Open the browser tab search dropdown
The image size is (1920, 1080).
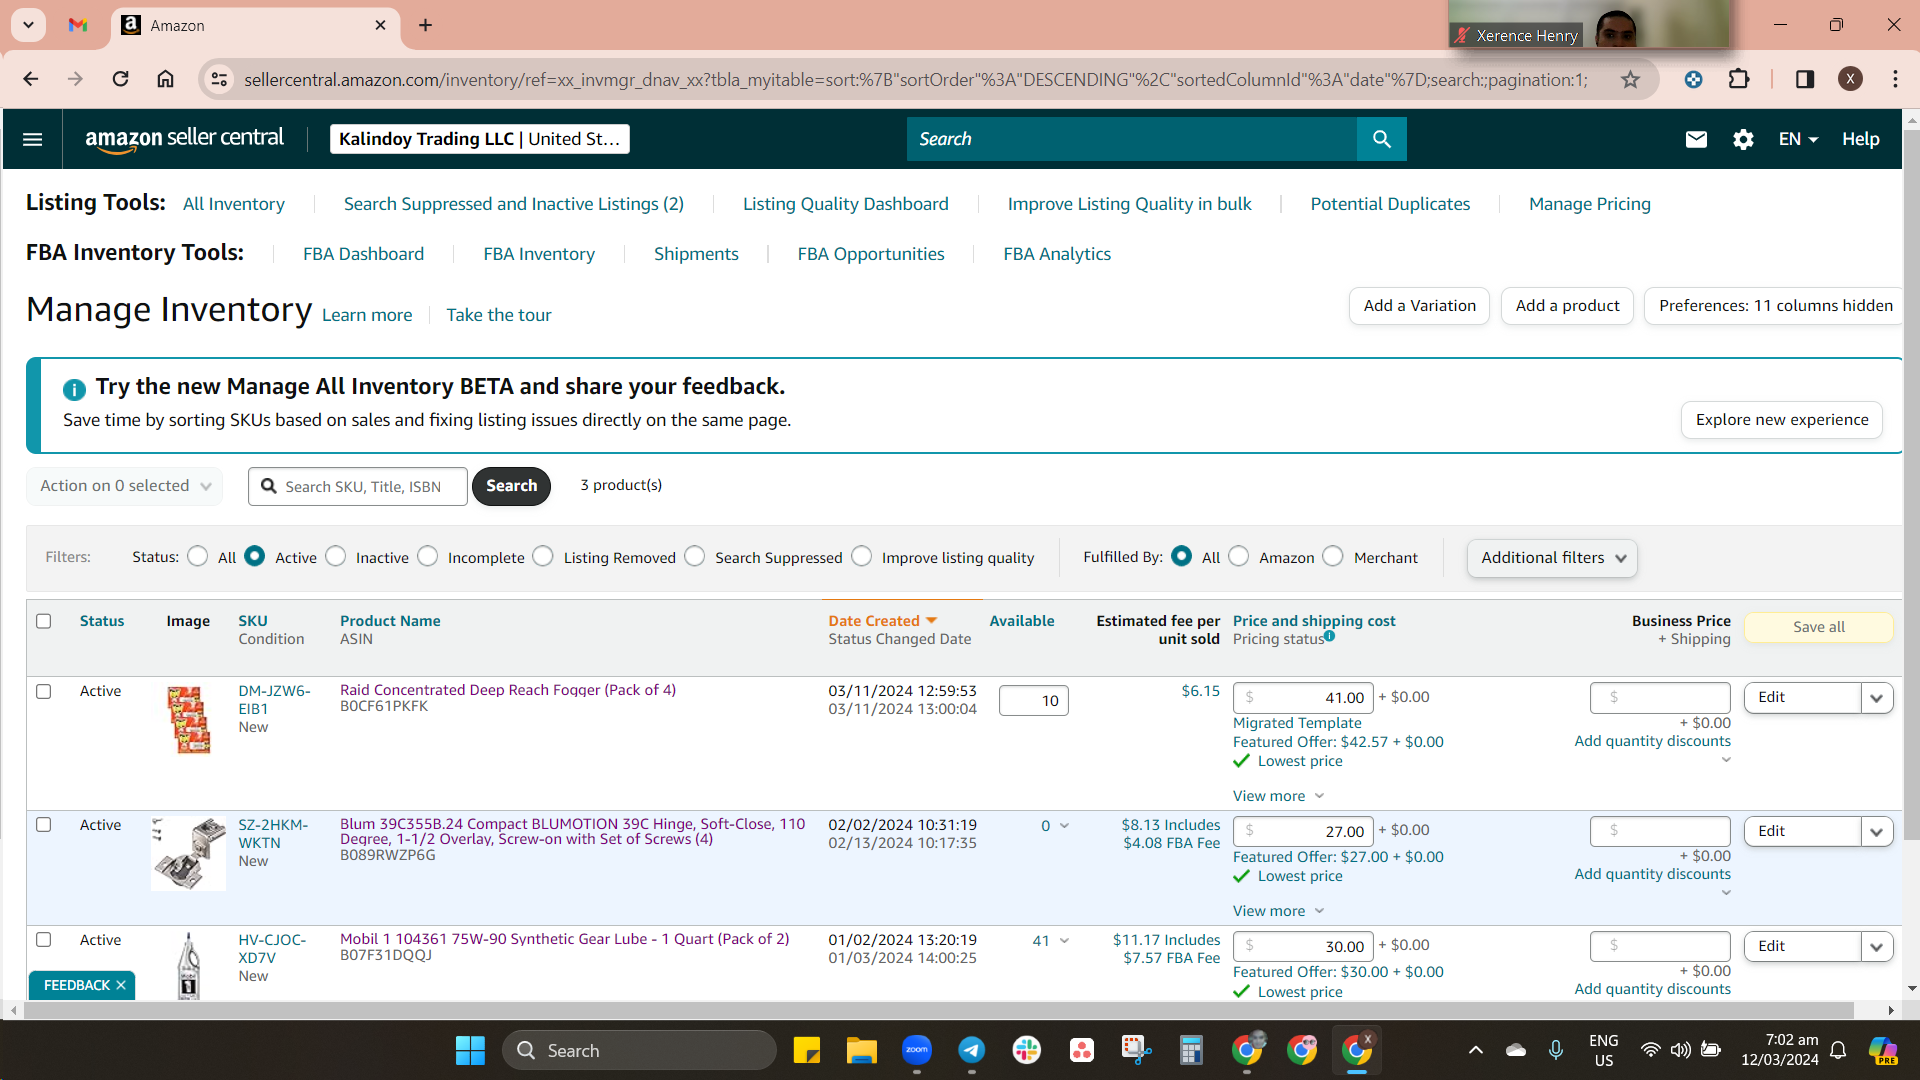(28, 25)
